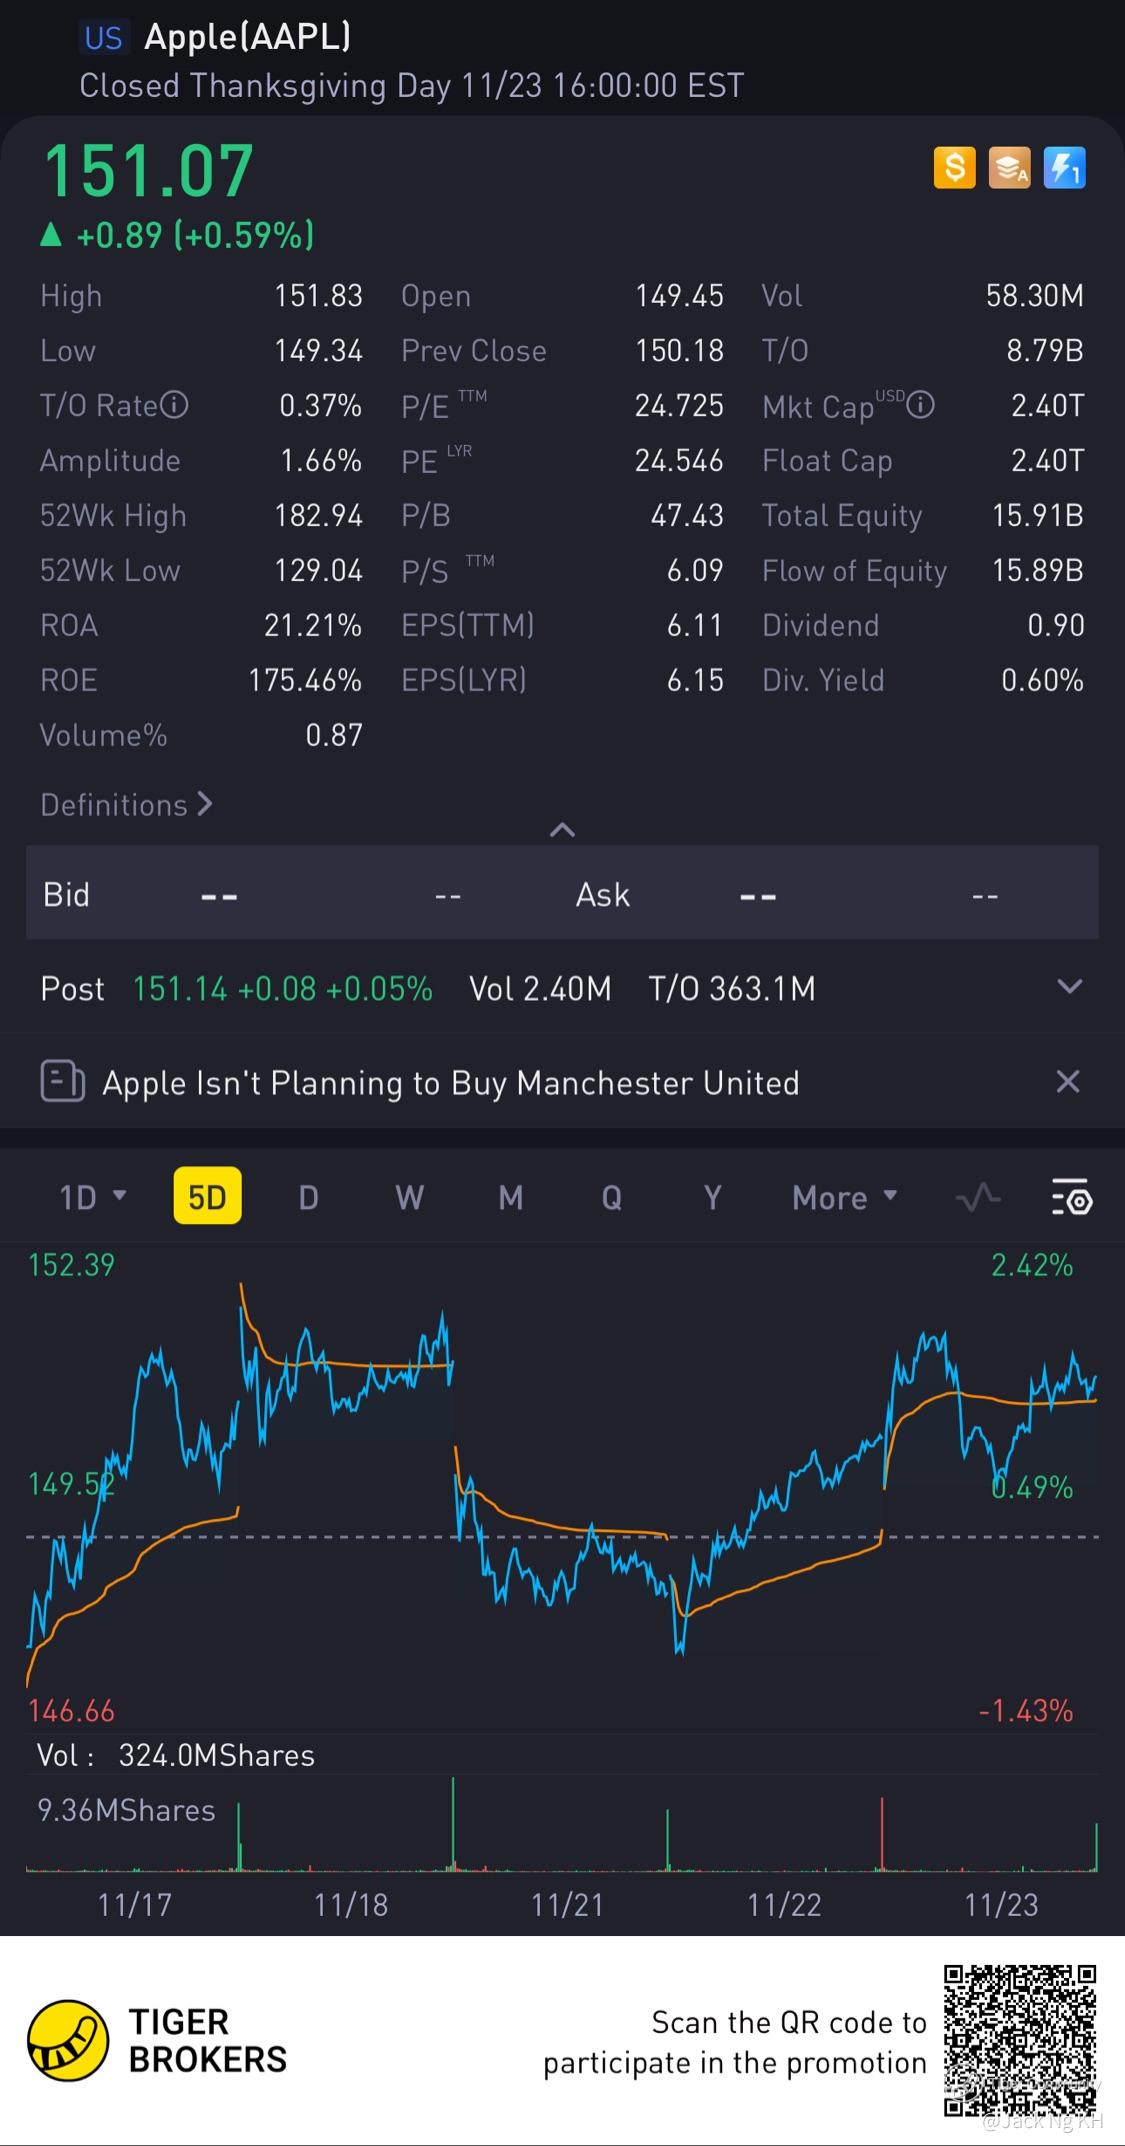
Task: Switch to the M monthly chart tab
Action: (x=510, y=1197)
